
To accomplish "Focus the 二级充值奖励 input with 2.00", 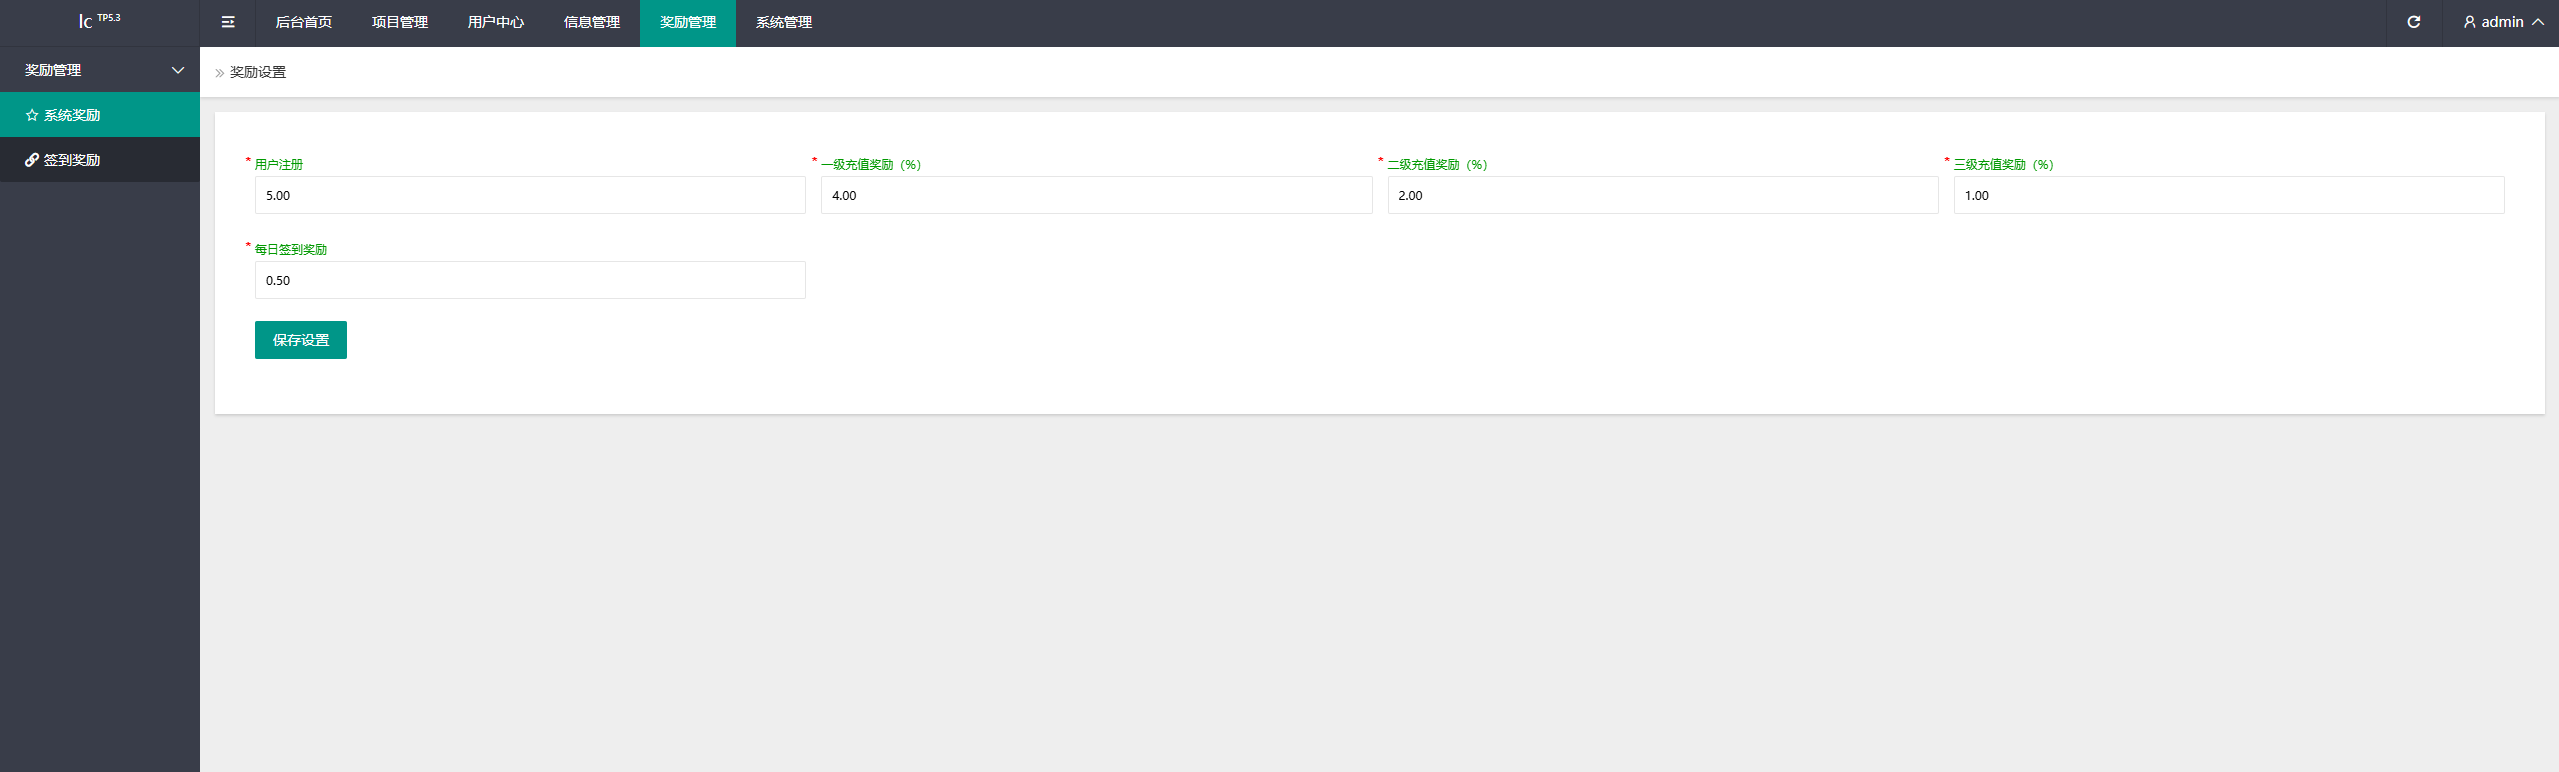I will point(1663,195).
